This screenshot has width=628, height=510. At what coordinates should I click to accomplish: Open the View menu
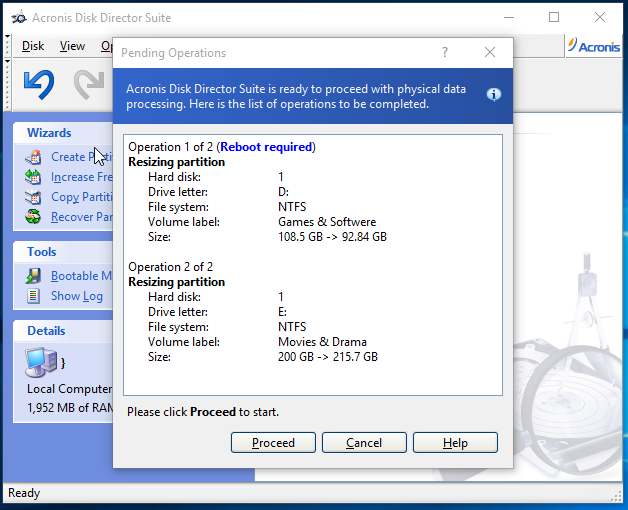coord(72,46)
